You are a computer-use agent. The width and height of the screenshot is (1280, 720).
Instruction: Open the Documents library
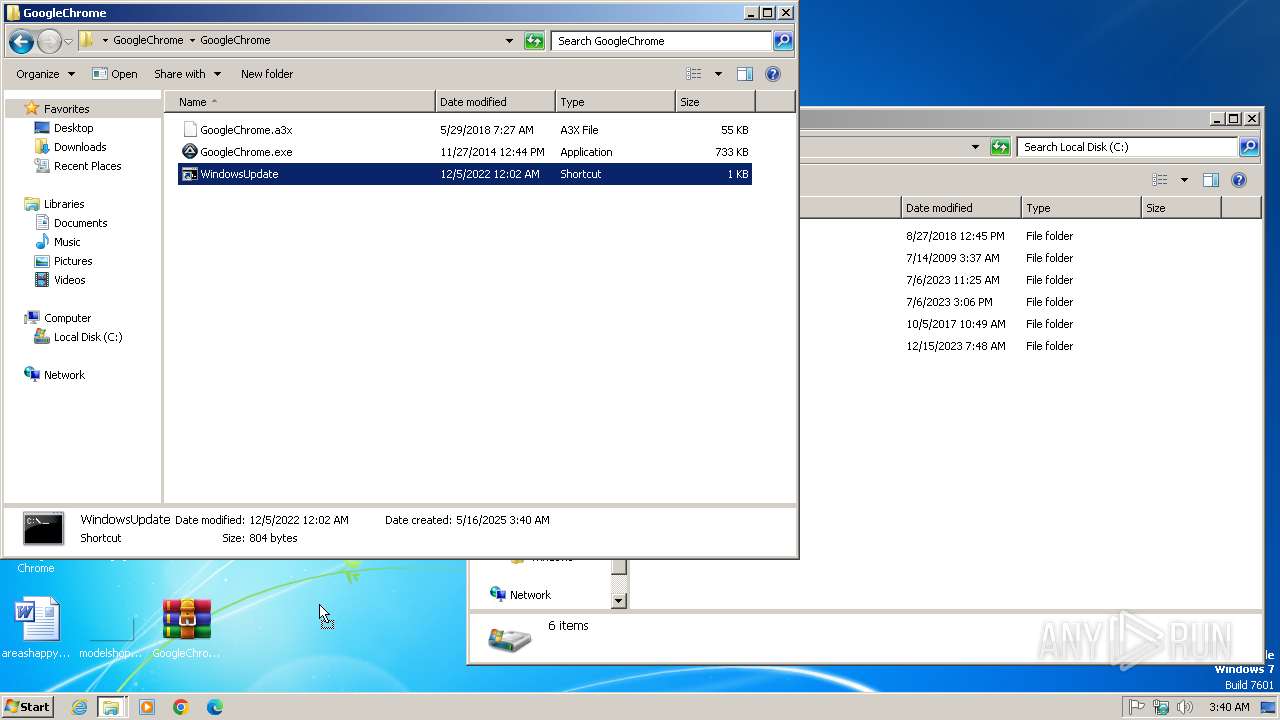click(x=80, y=223)
